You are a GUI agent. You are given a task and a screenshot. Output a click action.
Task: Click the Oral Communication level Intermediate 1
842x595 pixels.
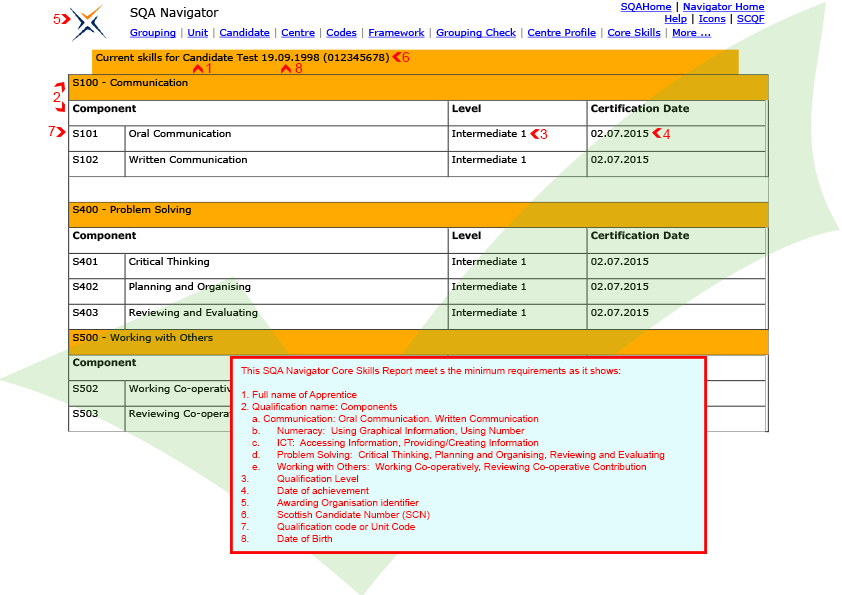(x=518, y=139)
